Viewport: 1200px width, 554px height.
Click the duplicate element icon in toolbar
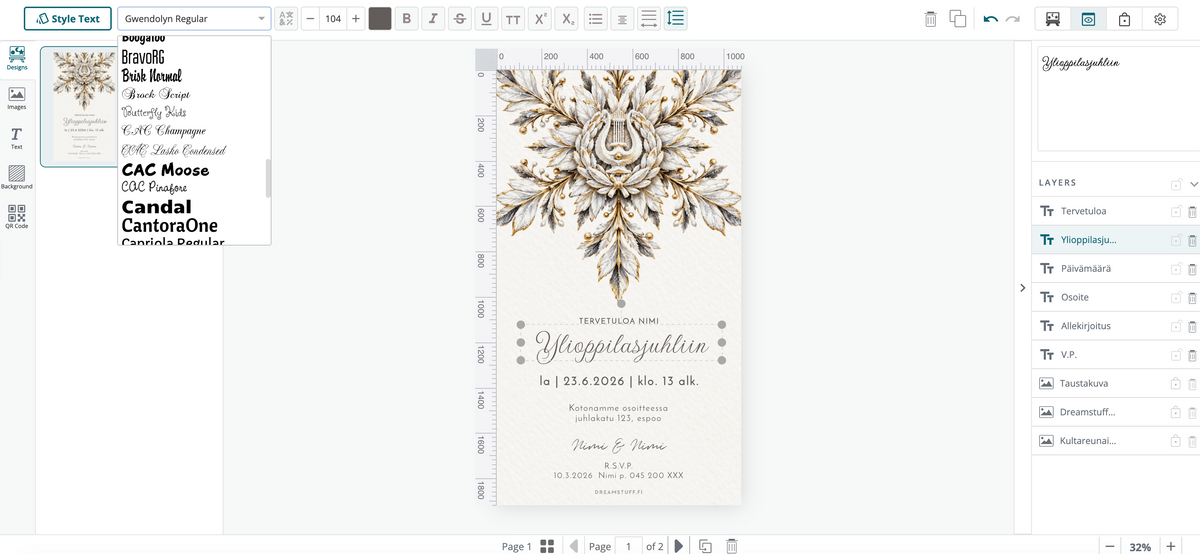[958, 19]
